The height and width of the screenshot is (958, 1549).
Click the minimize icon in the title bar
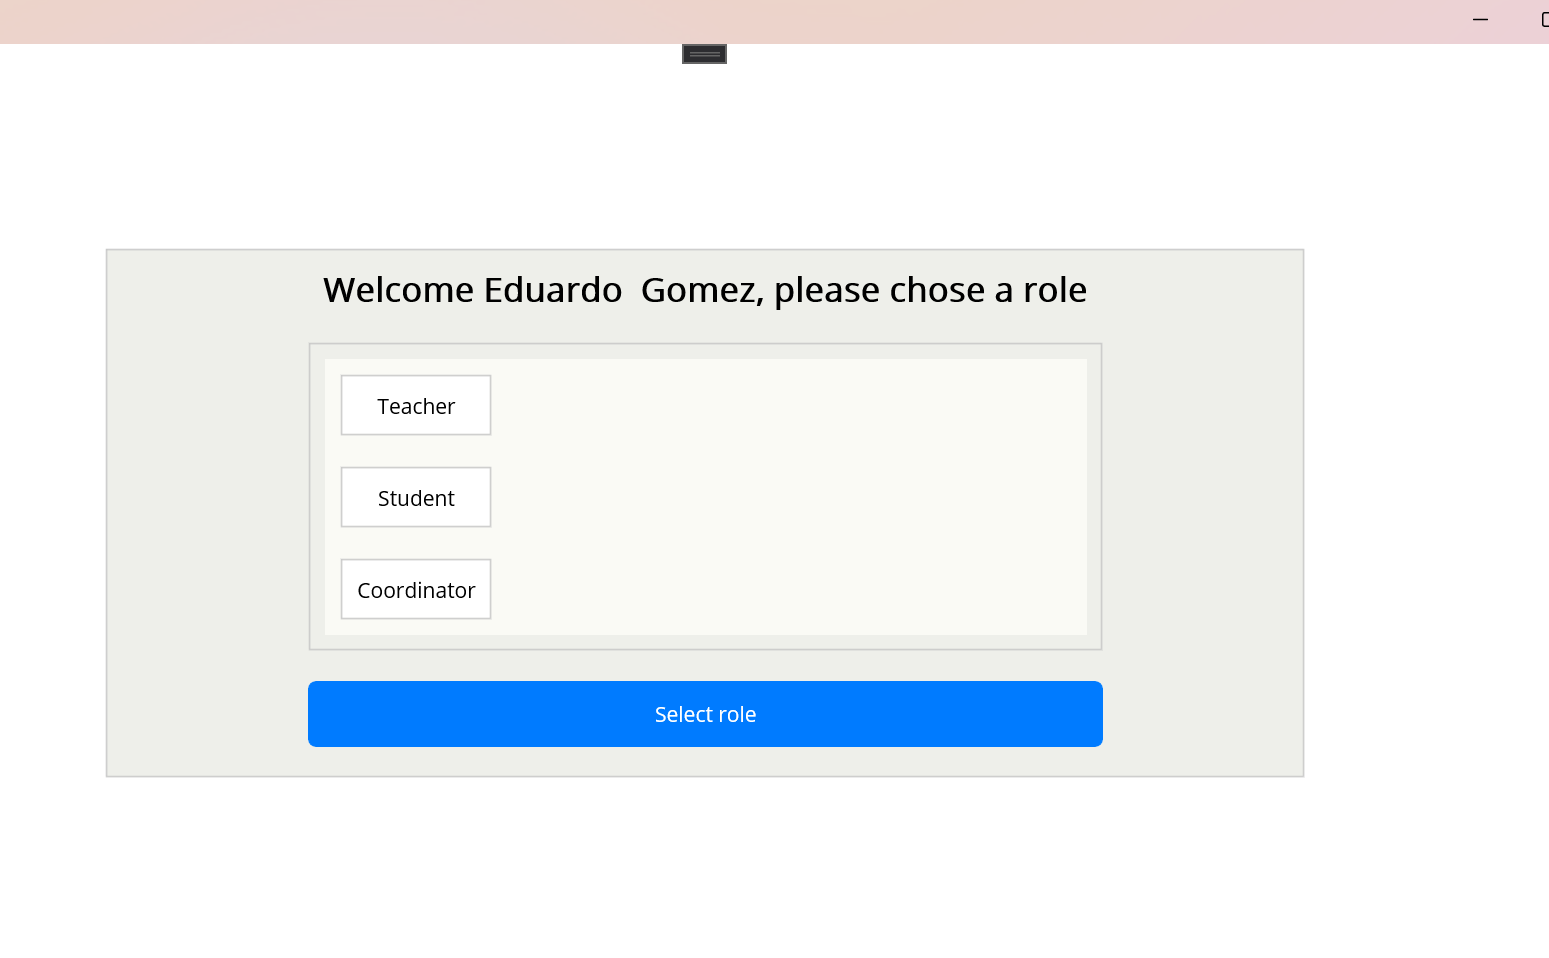pyautogui.click(x=1479, y=19)
